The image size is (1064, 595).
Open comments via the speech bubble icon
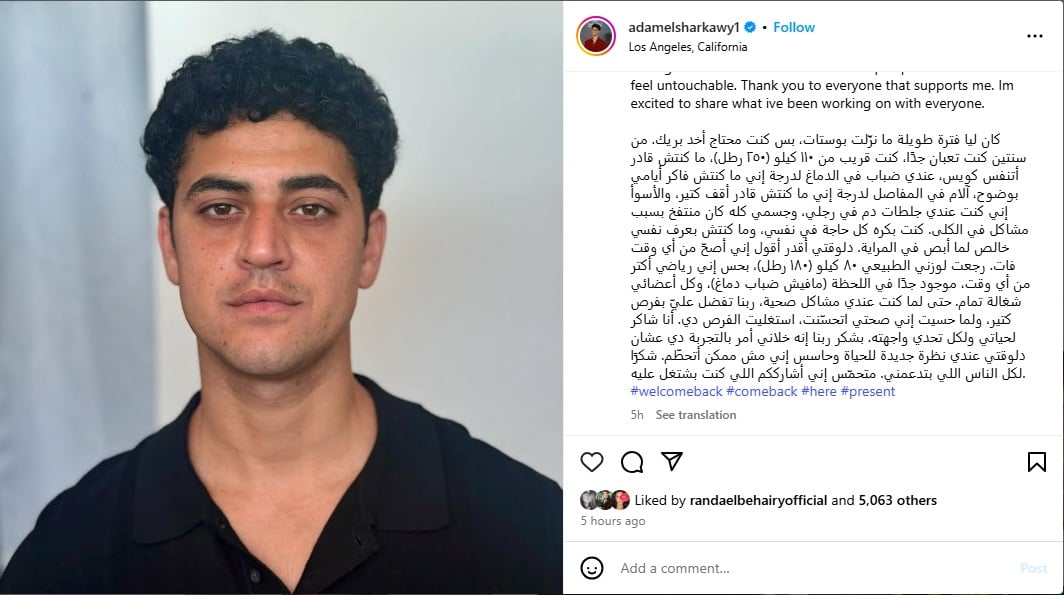pyautogui.click(x=632, y=462)
